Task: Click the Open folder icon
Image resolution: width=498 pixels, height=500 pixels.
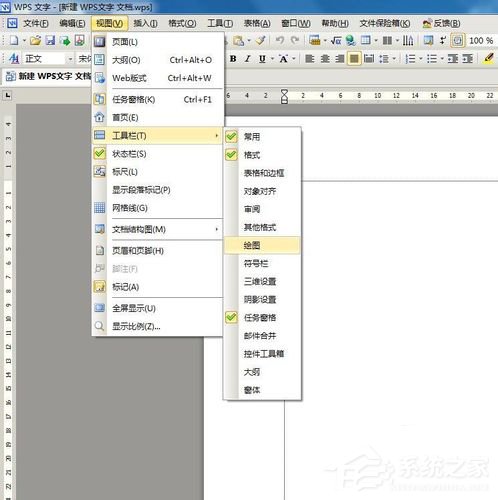Action: (x=35, y=41)
